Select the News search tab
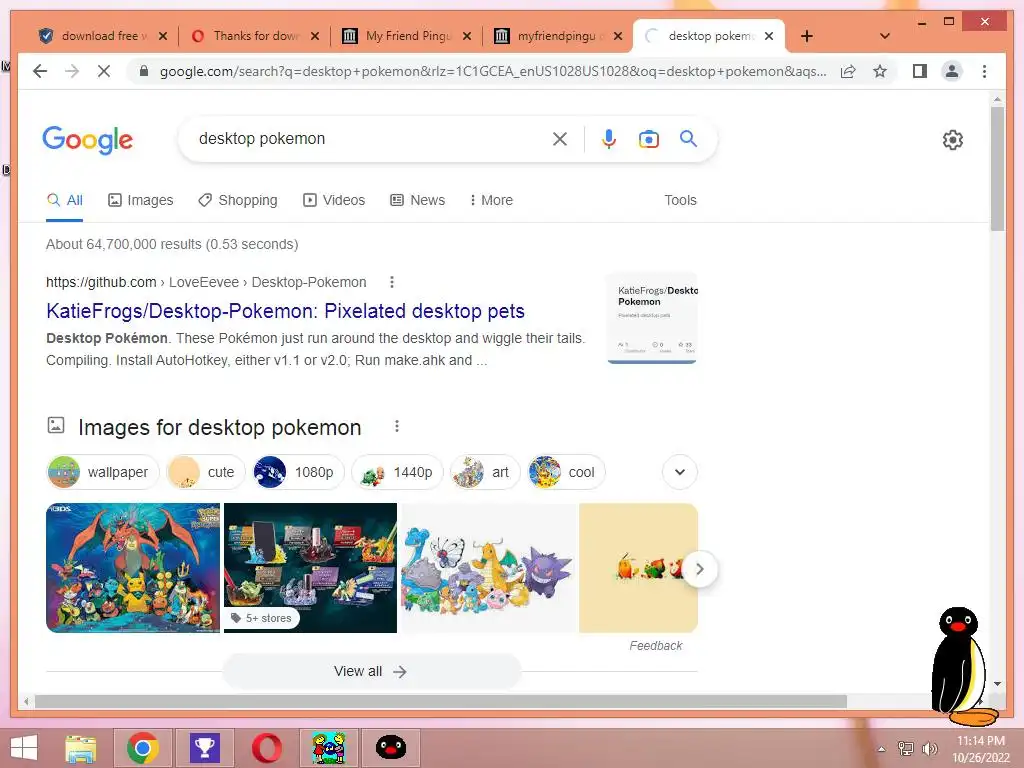1024x768 pixels. pos(417,200)
